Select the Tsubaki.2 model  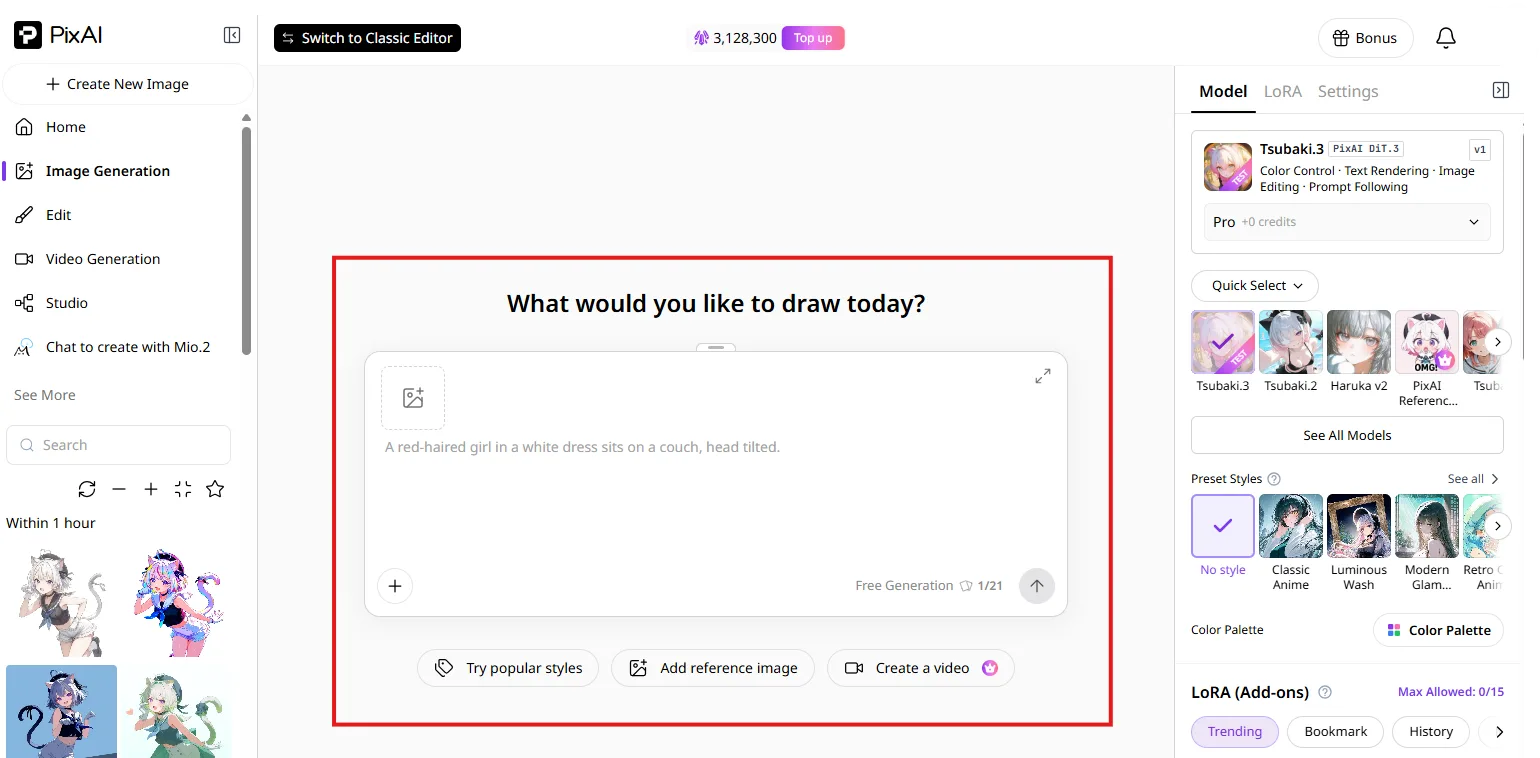1291,342
